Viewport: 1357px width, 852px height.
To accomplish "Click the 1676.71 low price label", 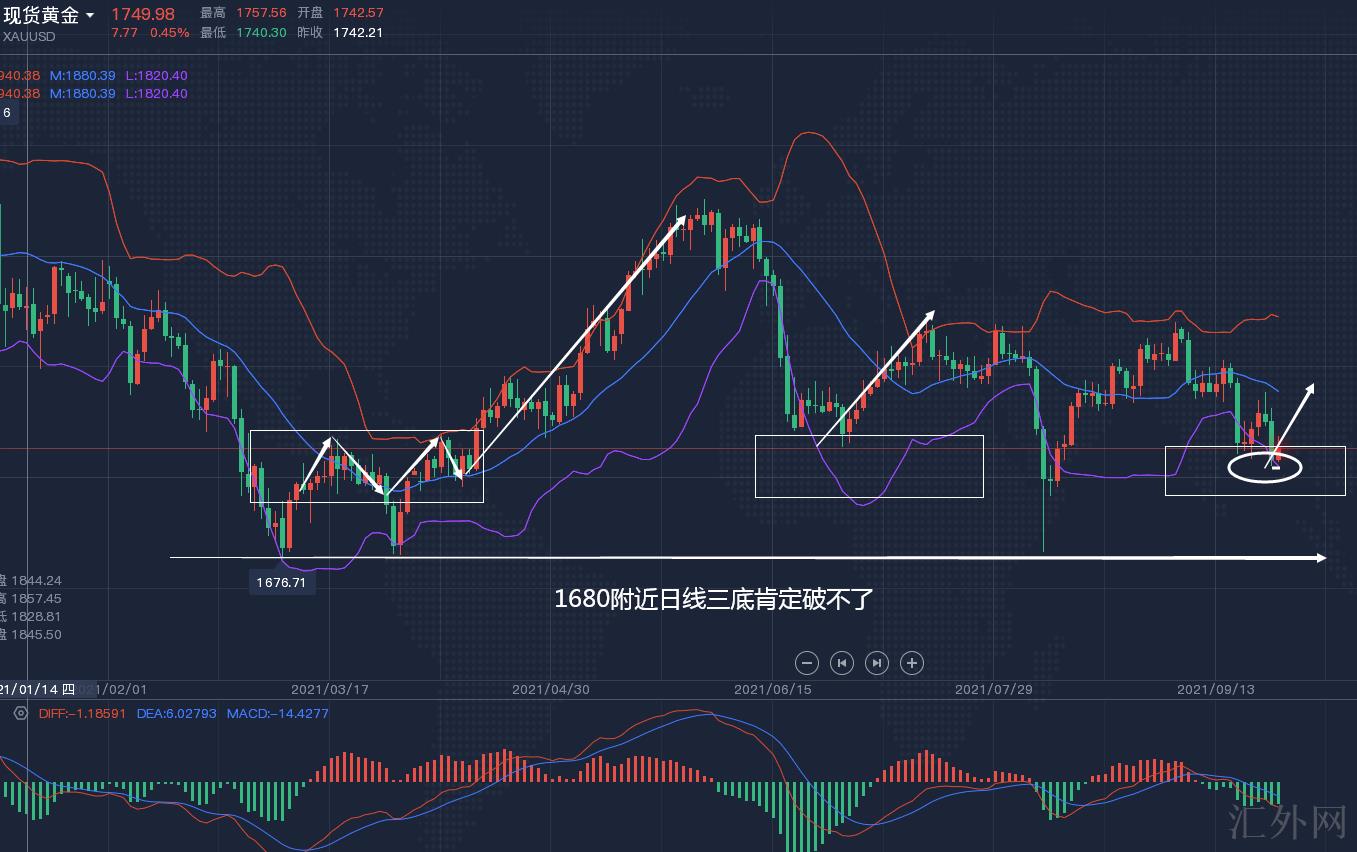I will (x=281, y=582).
